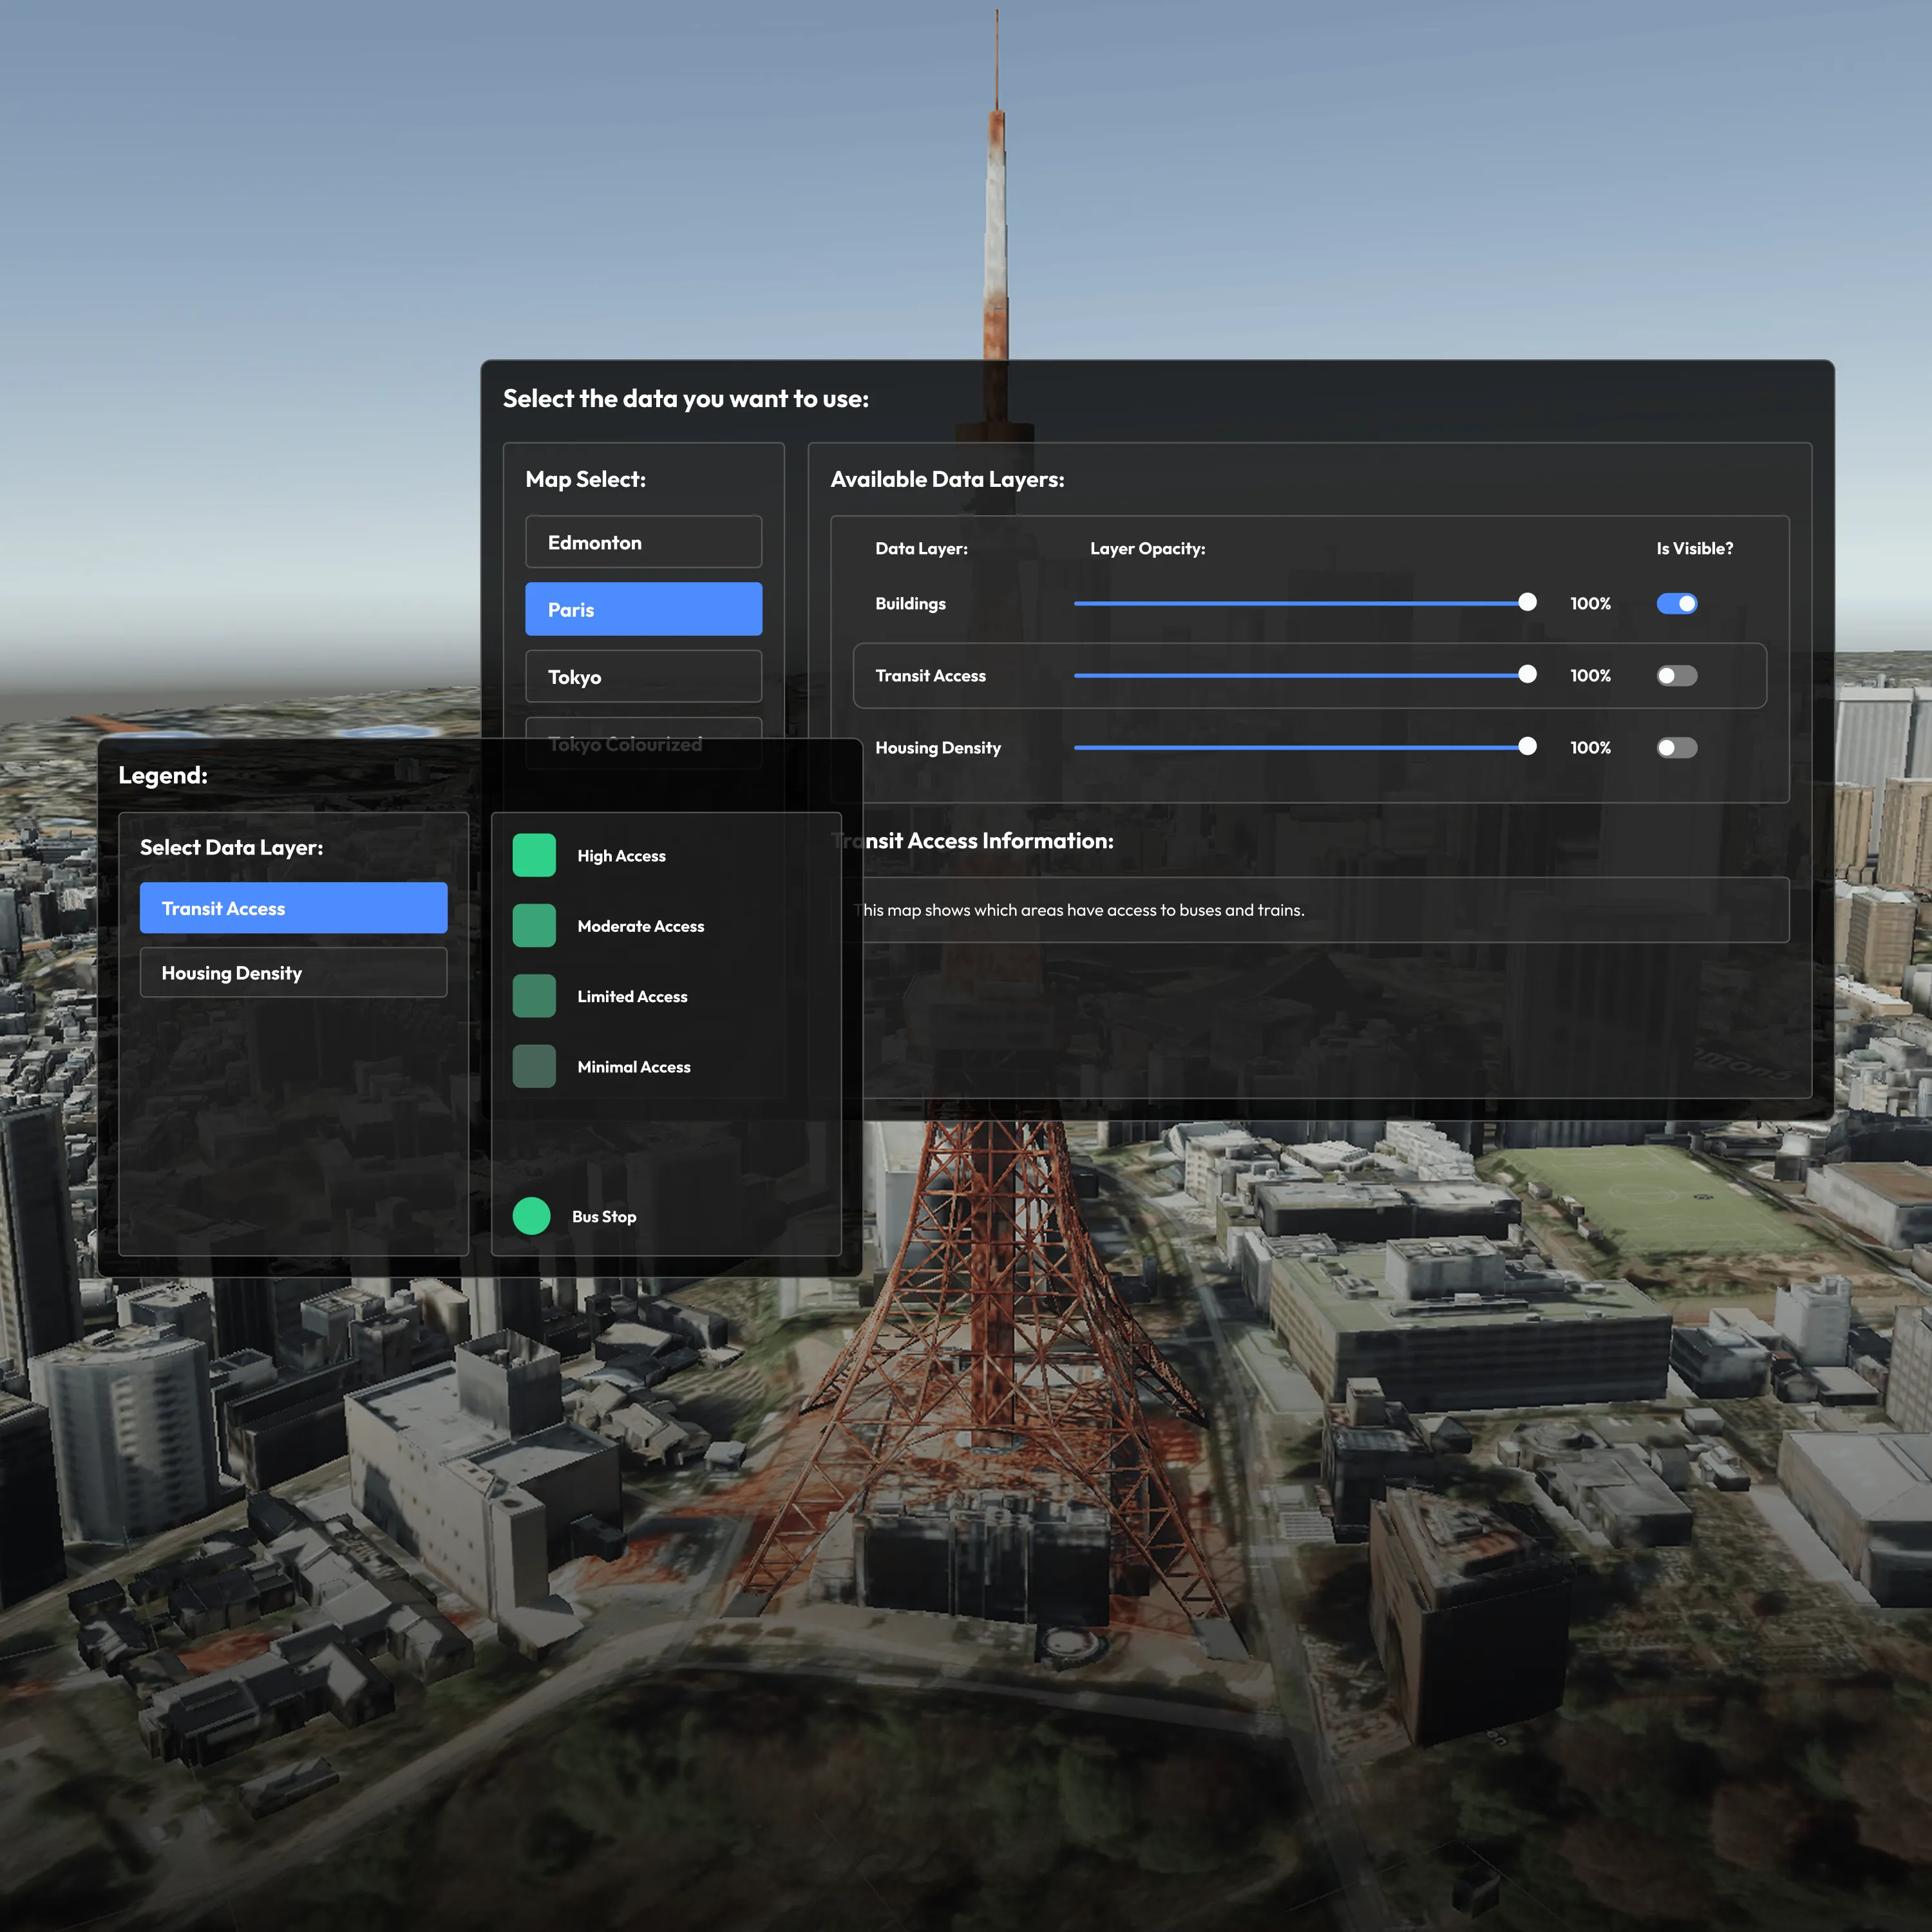Image resolution: width=1932 pixels, height=1932 pixels.
Task: Click the High Access color swatch
Action: (534, 856)
